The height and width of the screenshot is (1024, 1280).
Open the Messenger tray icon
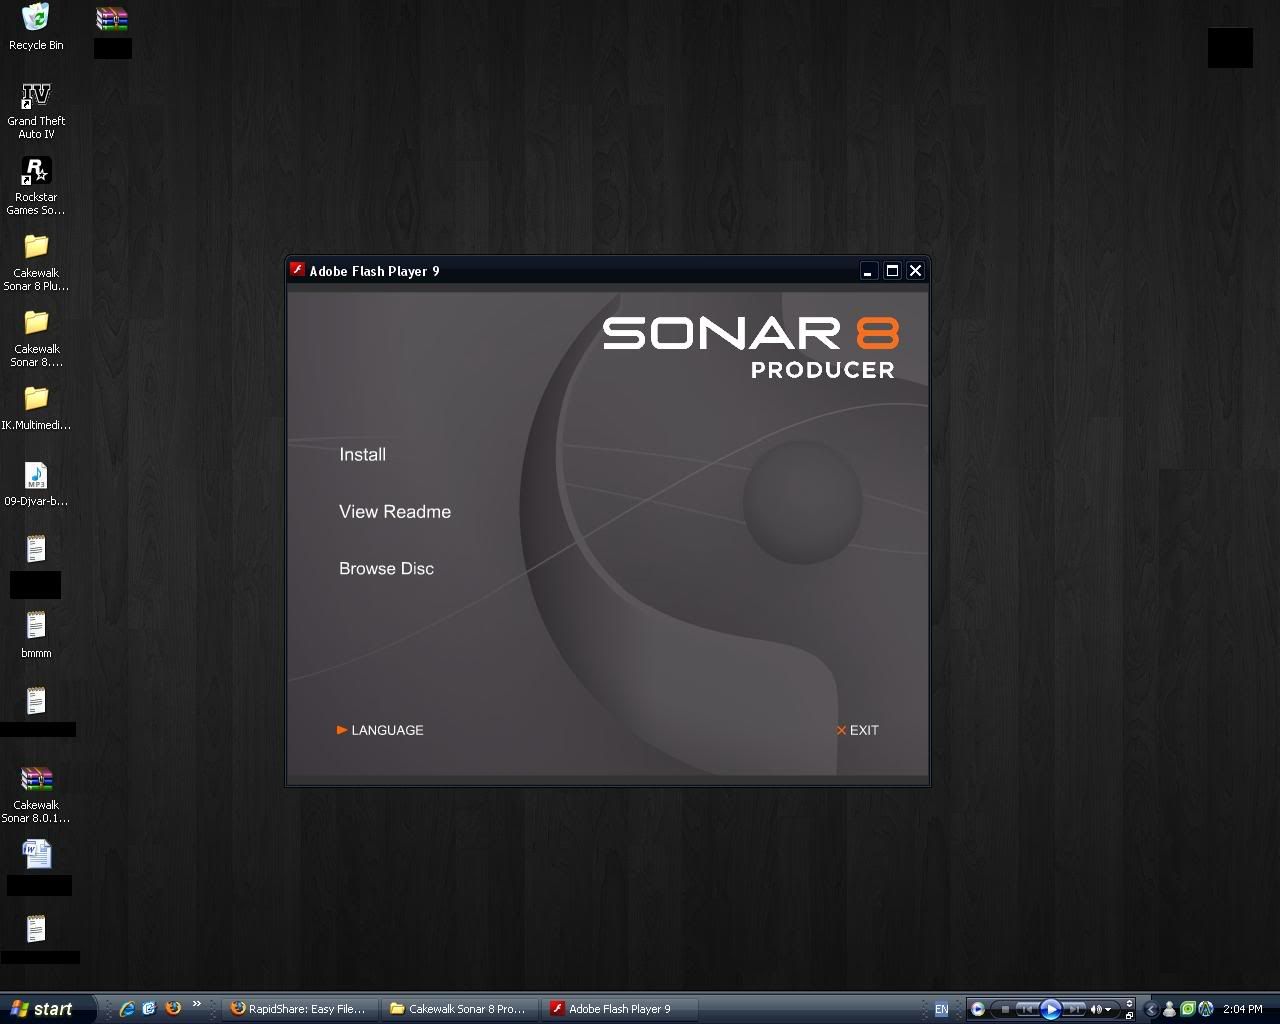[1169, 1009]
